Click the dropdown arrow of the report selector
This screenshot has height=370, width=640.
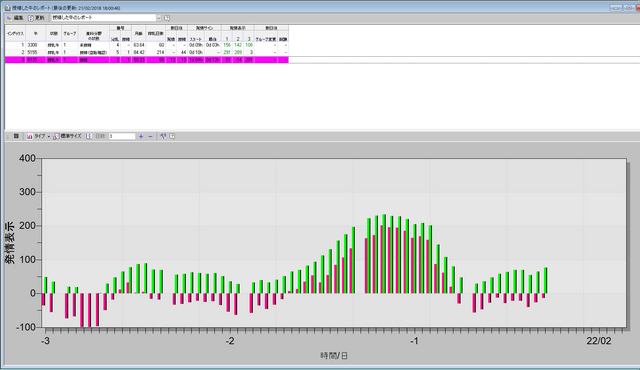coord(159,18)
